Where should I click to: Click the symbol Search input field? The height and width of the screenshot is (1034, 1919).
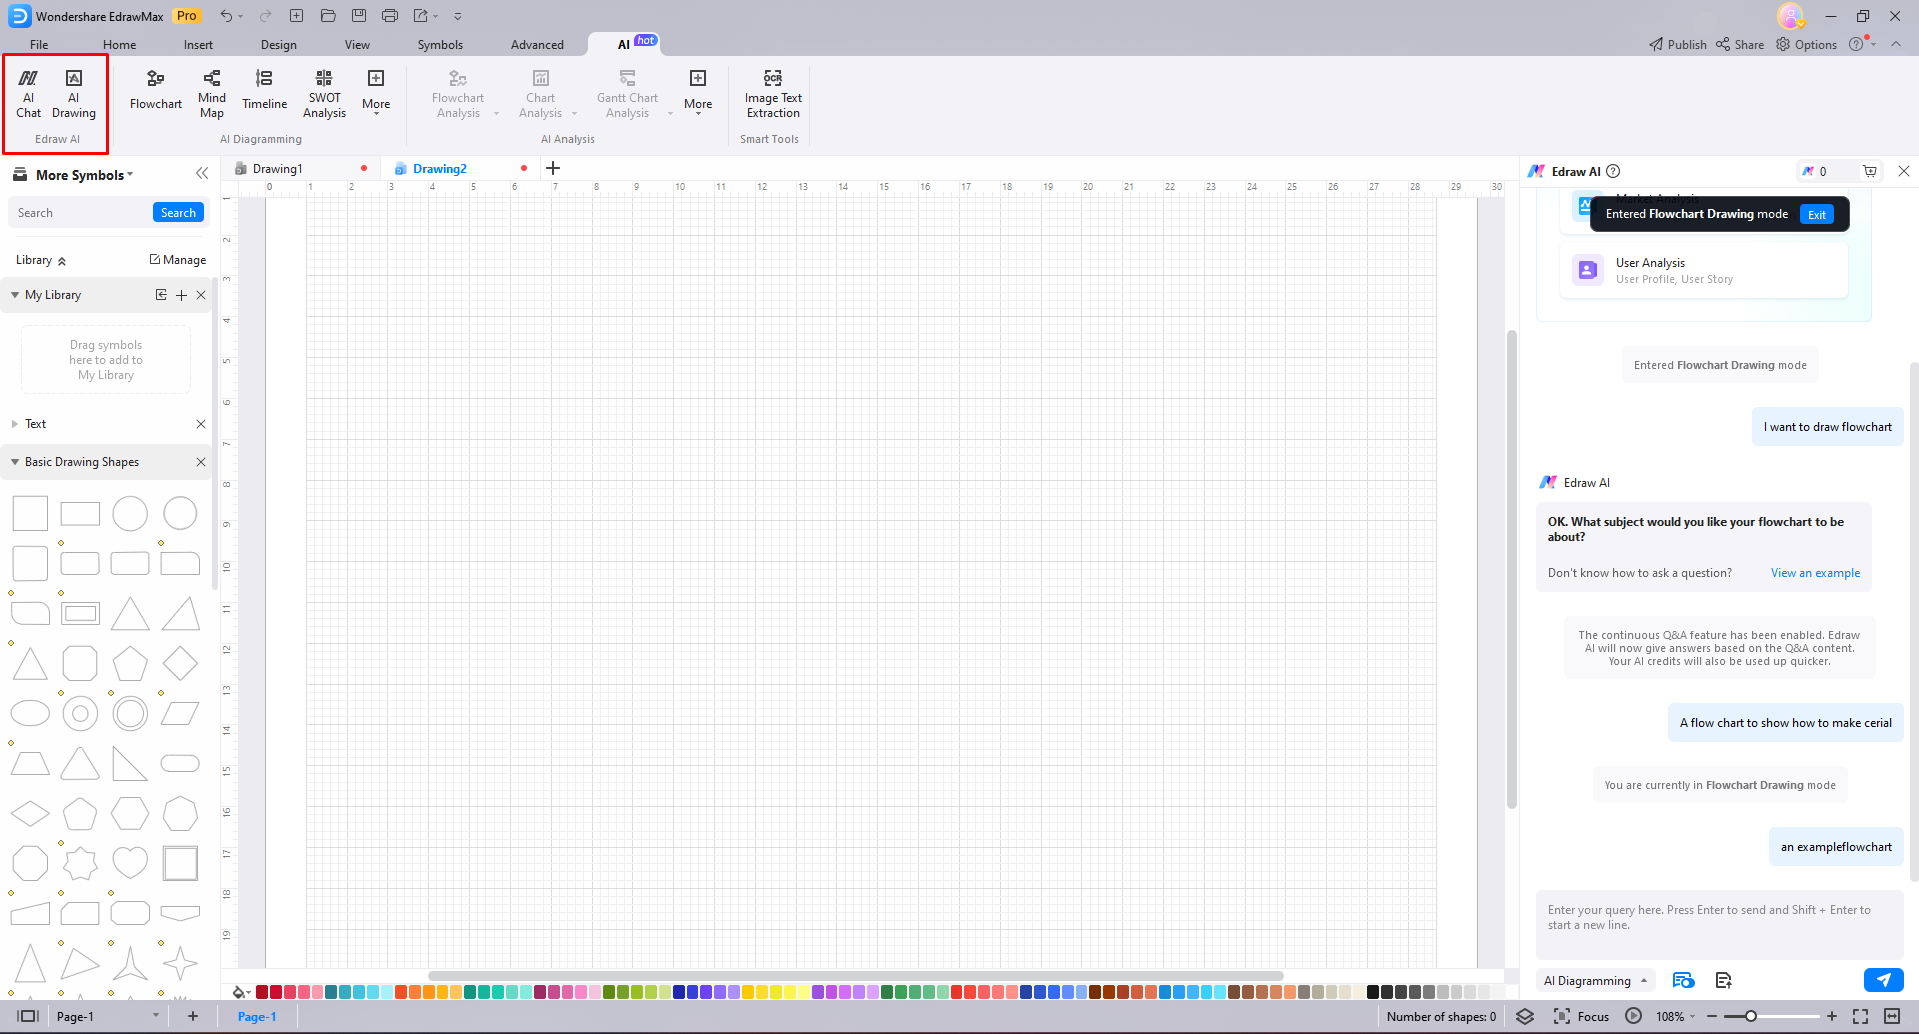(x=82, y=212)
